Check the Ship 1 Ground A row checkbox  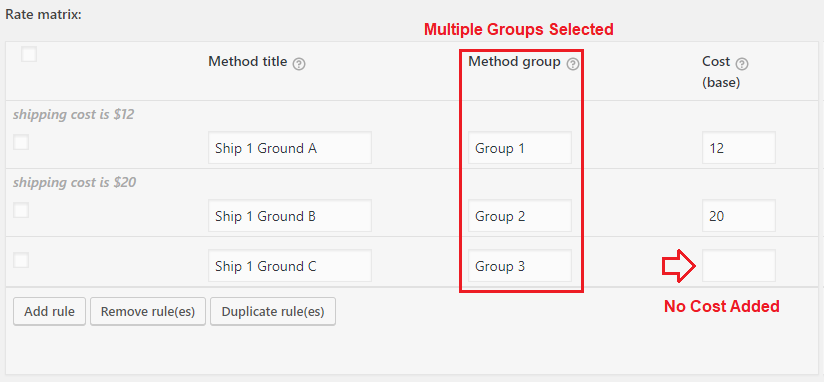pos(21,142)
